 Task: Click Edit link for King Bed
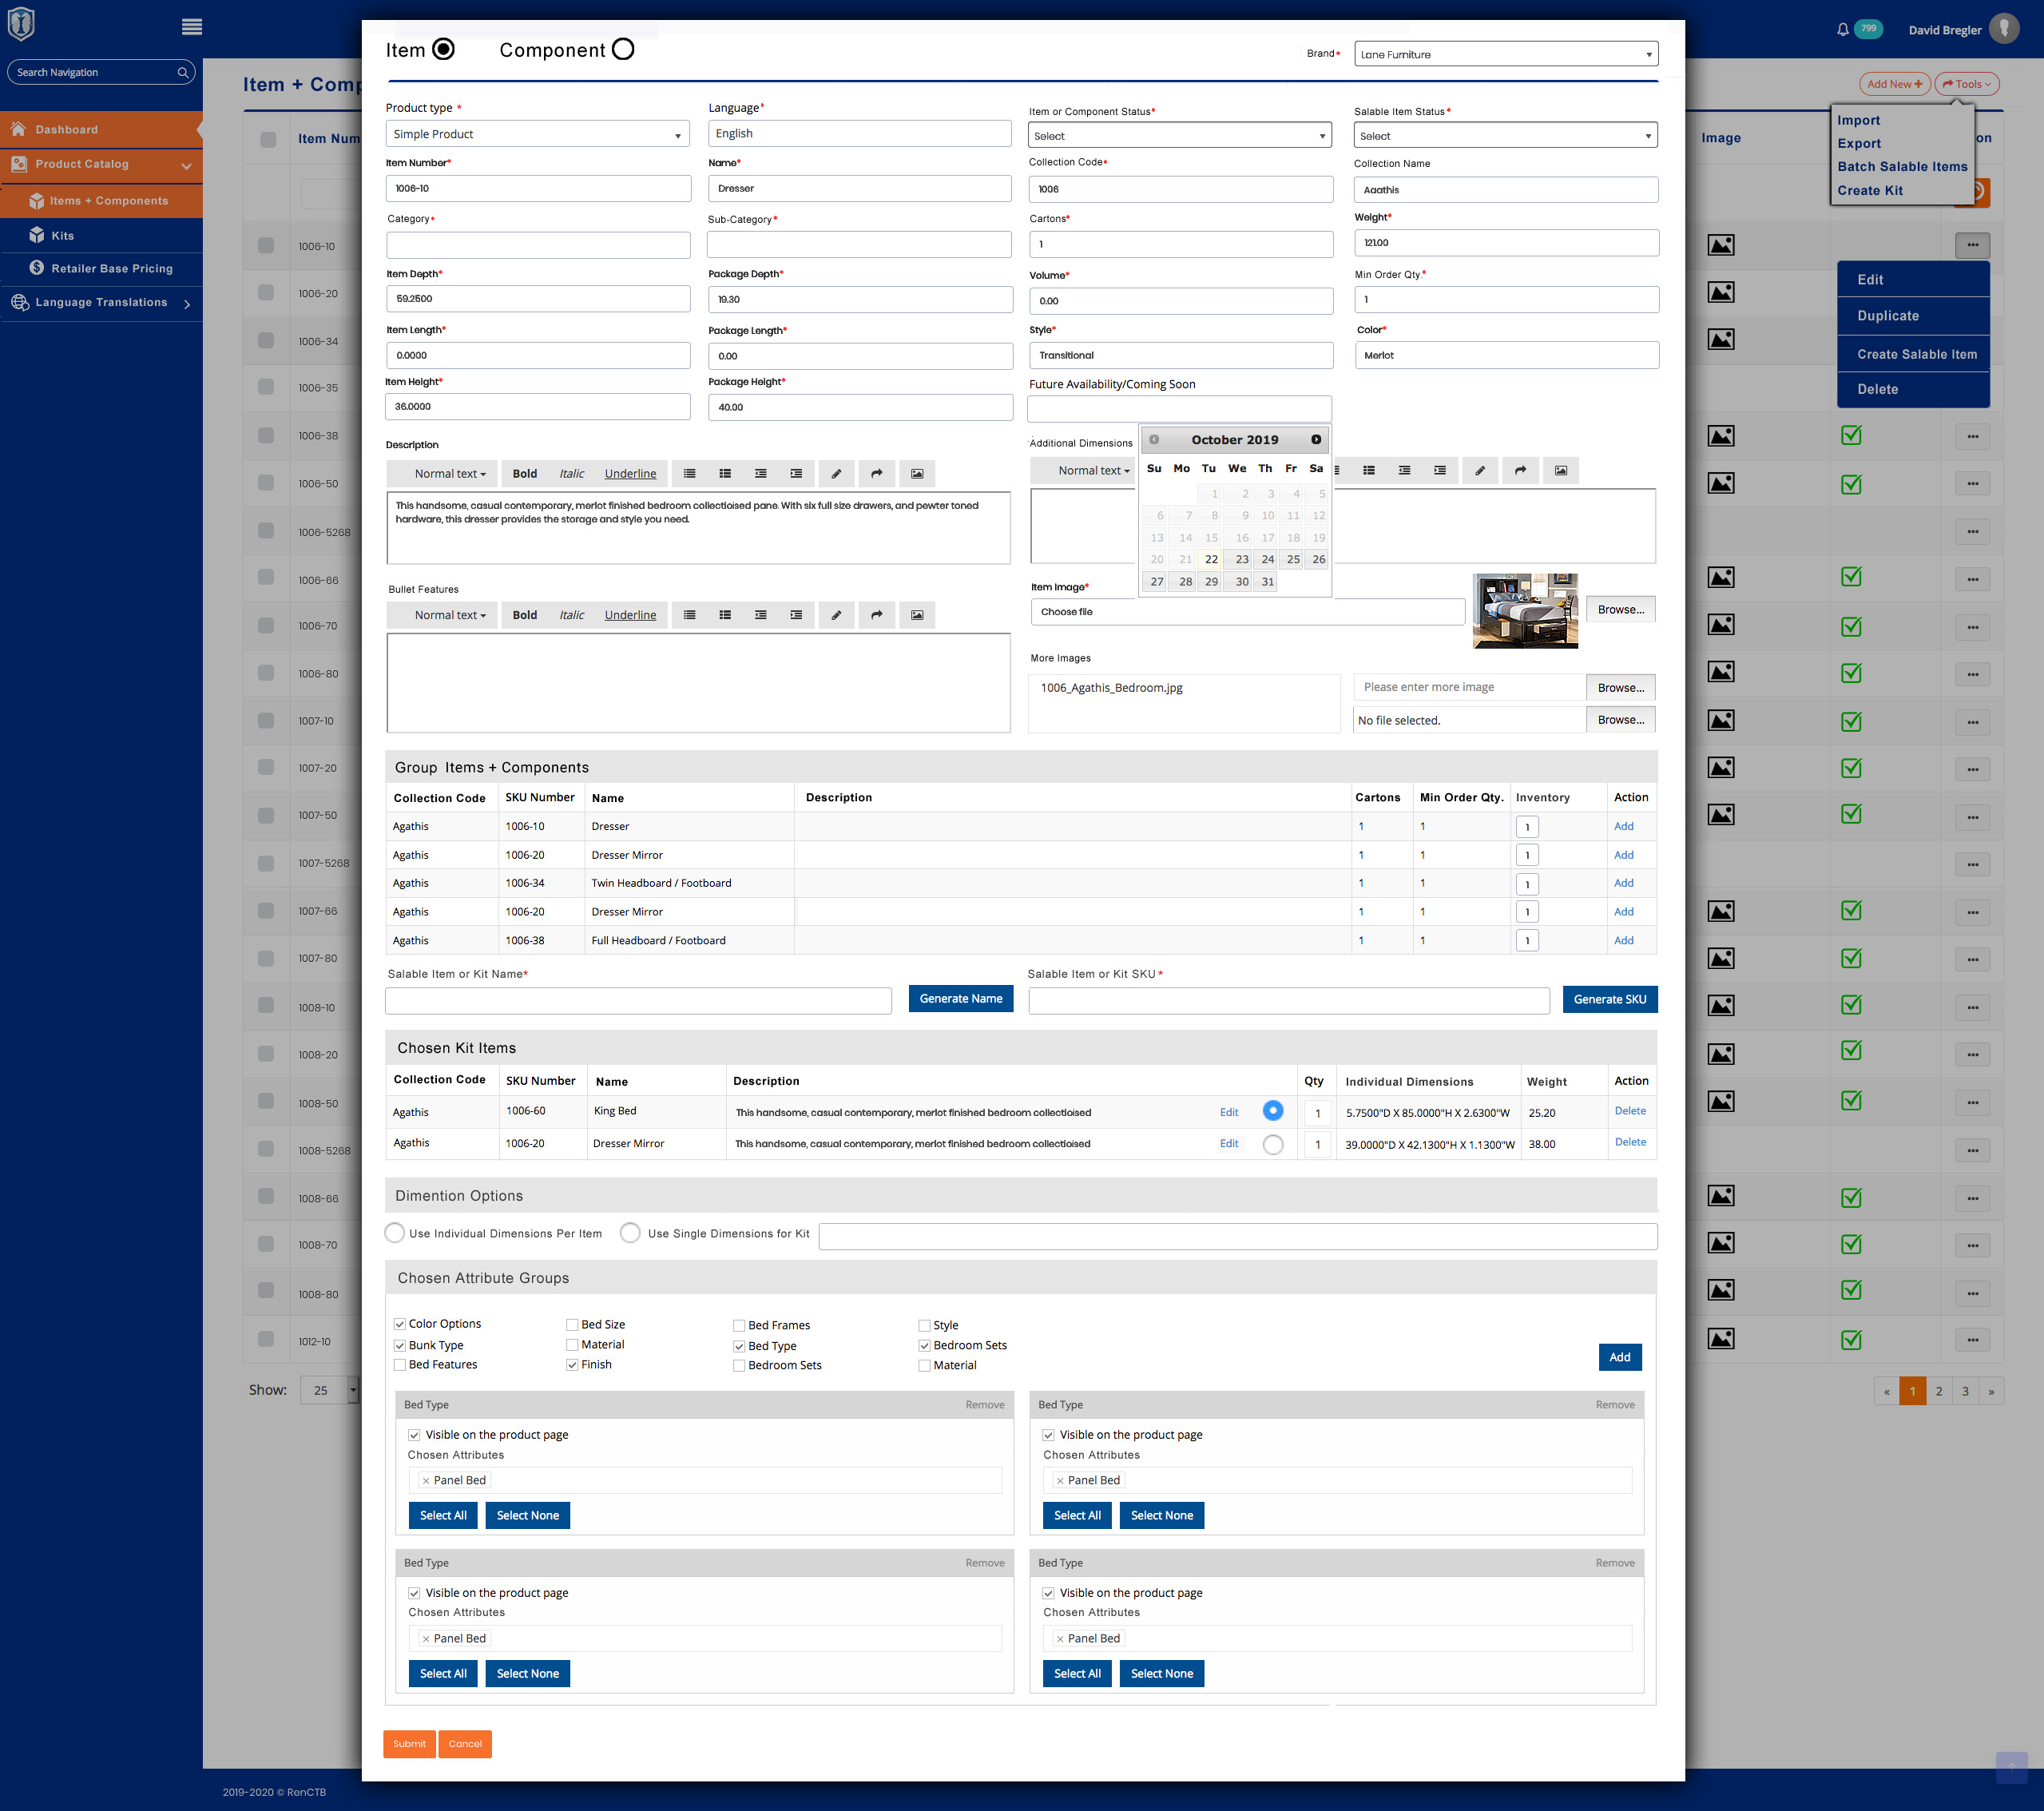[1229, 1112]
